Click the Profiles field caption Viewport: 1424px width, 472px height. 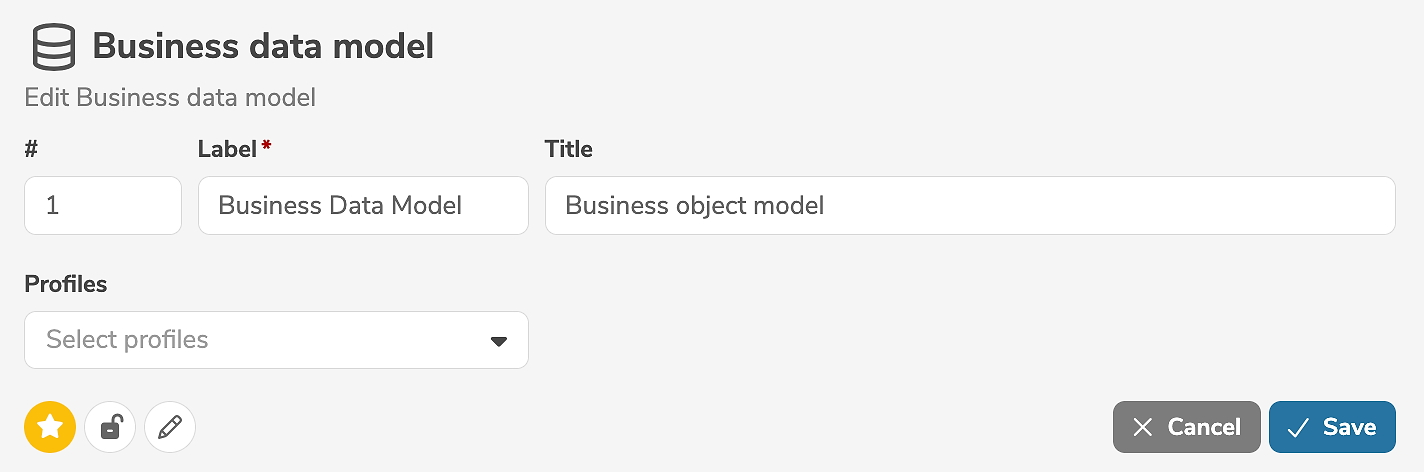pyautogui.click(x=66, y=284)
